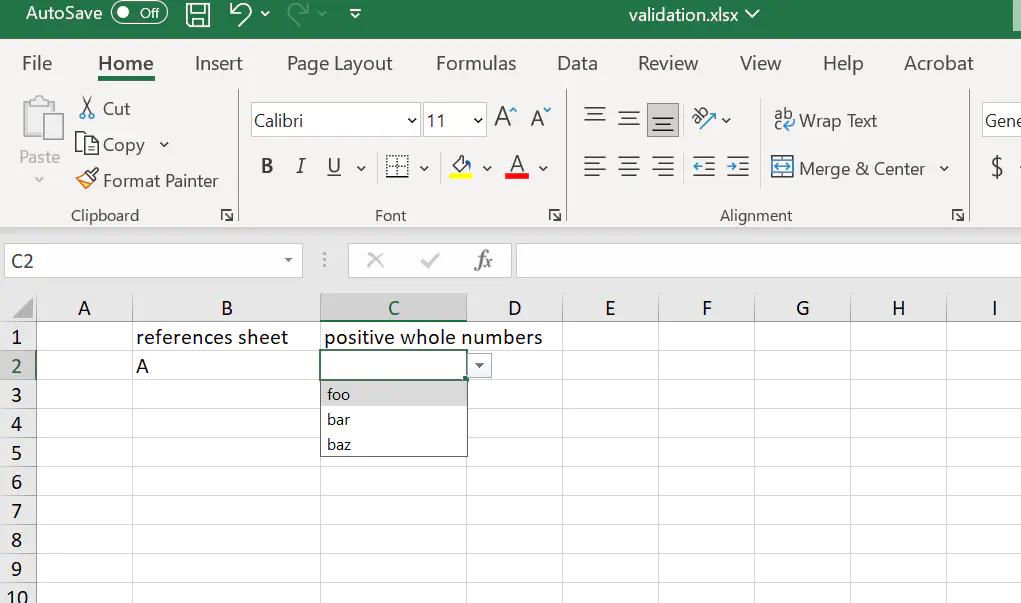
Task: Open the Calibri font name dropdown
Action: coord(412,121)
